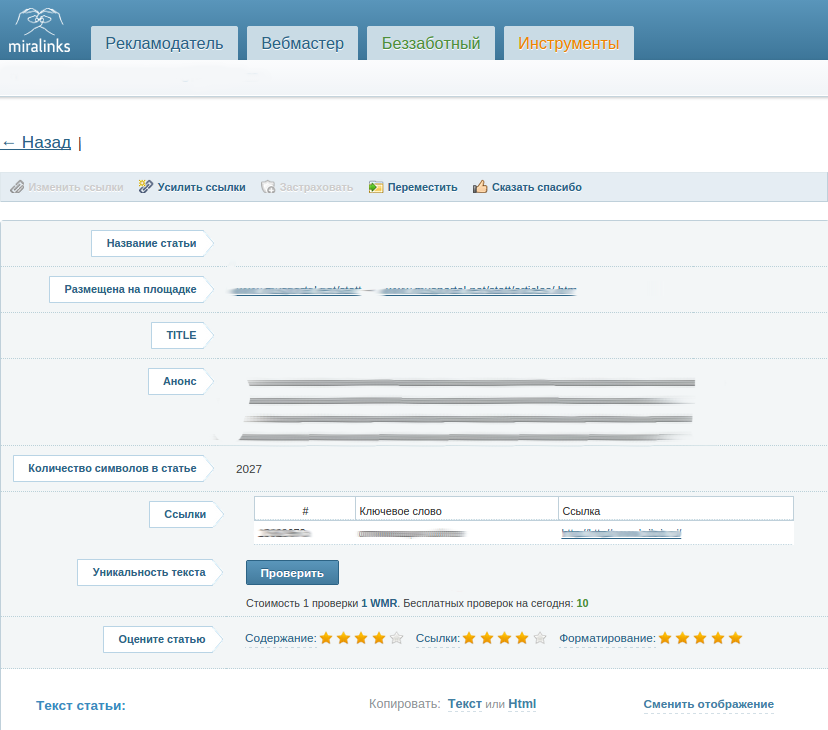This screenshot has width=828, height=730.
Task: Click the Ссылка column header
Action: 676,510
